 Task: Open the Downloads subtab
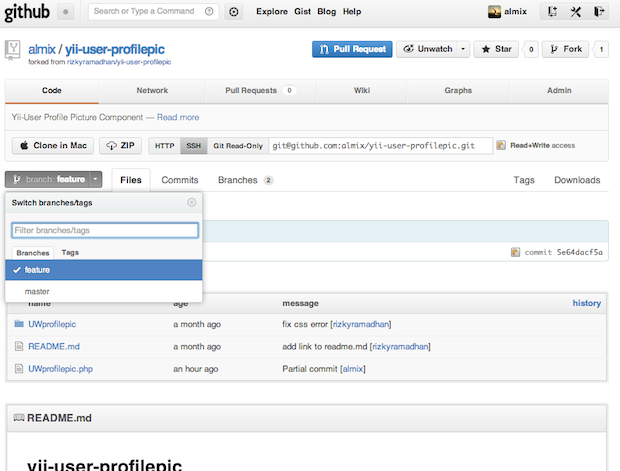(x=577, y=180)
